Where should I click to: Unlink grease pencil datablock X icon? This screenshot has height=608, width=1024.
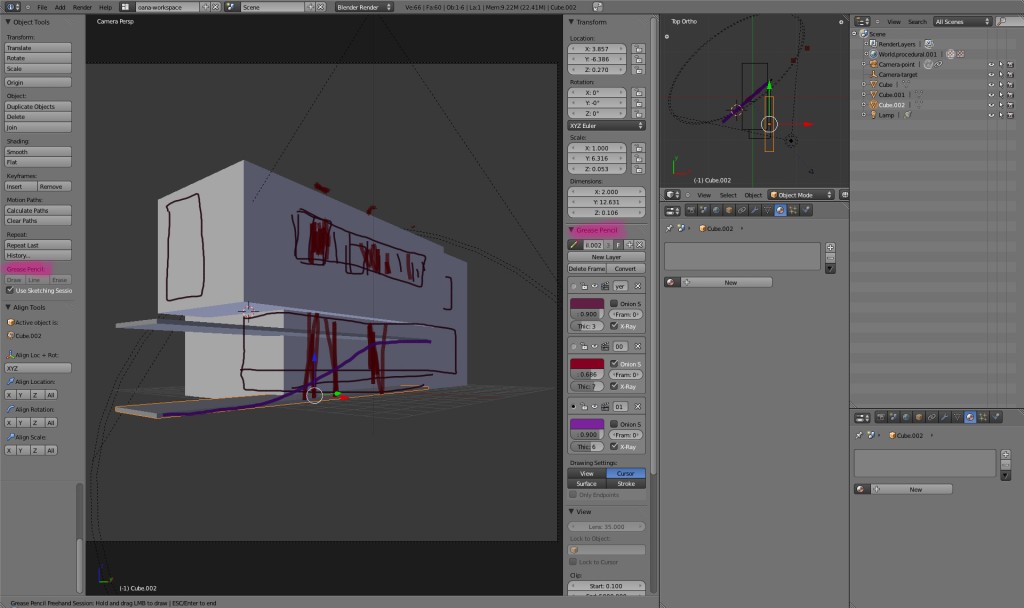[x=639, y=244]
